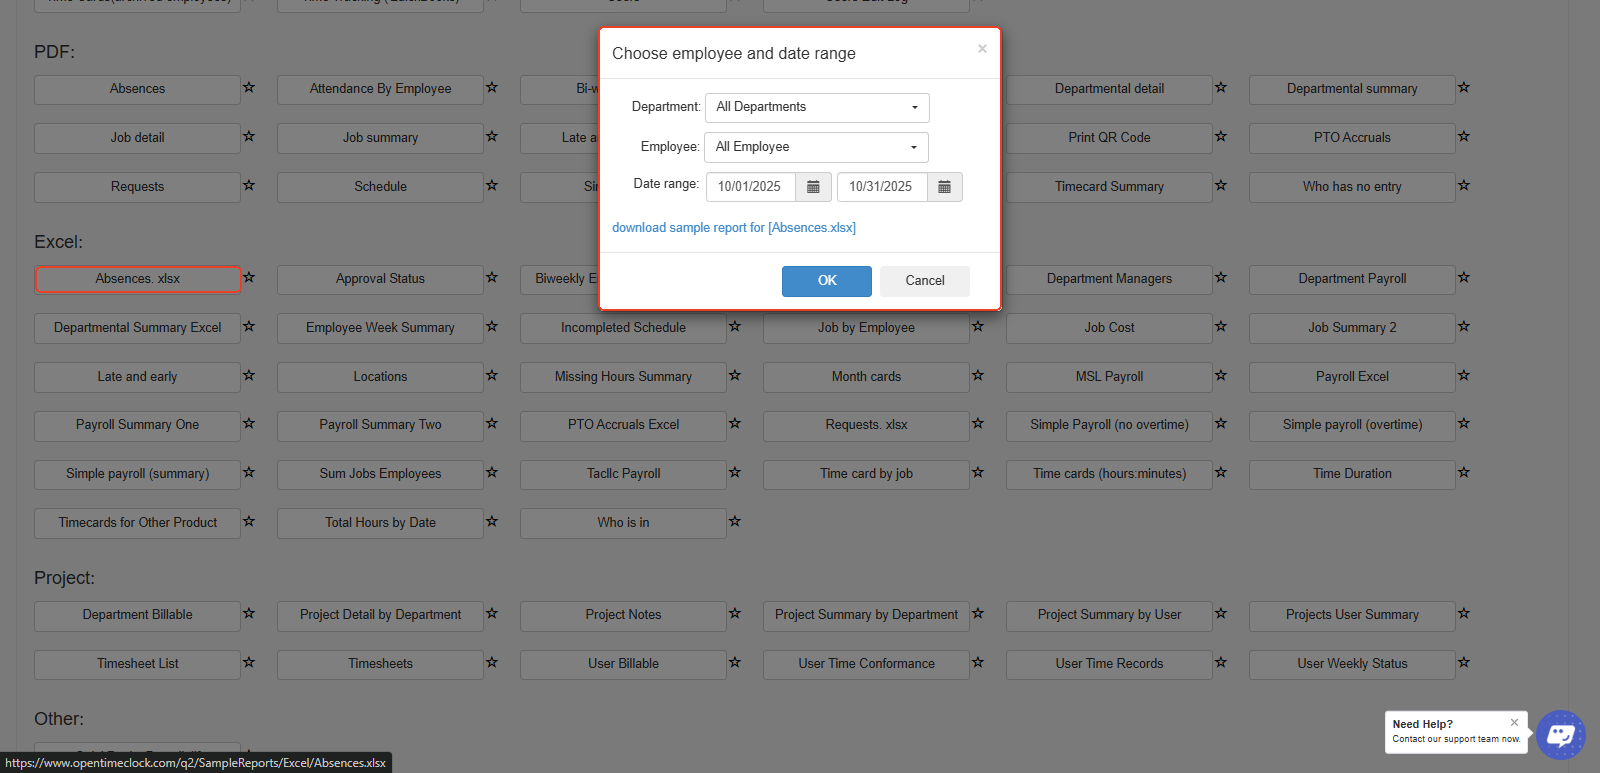Expand the Department dropdown
The width and height of the screenshot is (1600, 773).
pos(817,107)
